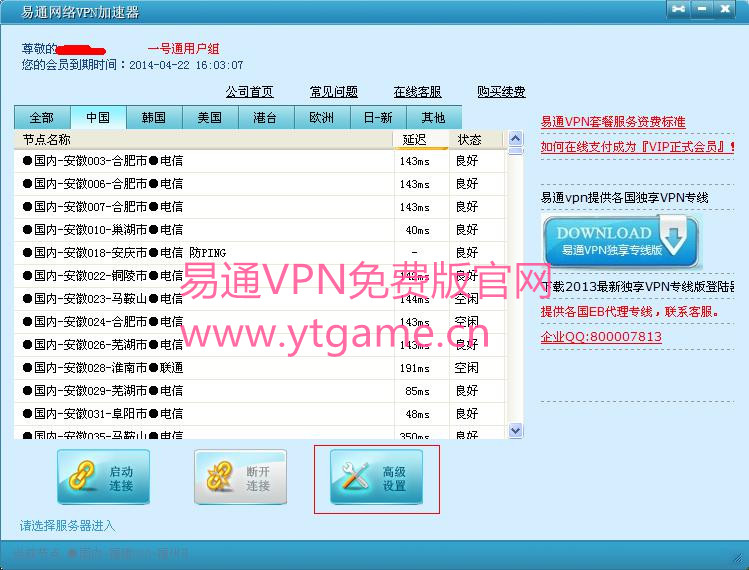Select node 国内-安徽006-合肥市 电信

coord(259,184)
